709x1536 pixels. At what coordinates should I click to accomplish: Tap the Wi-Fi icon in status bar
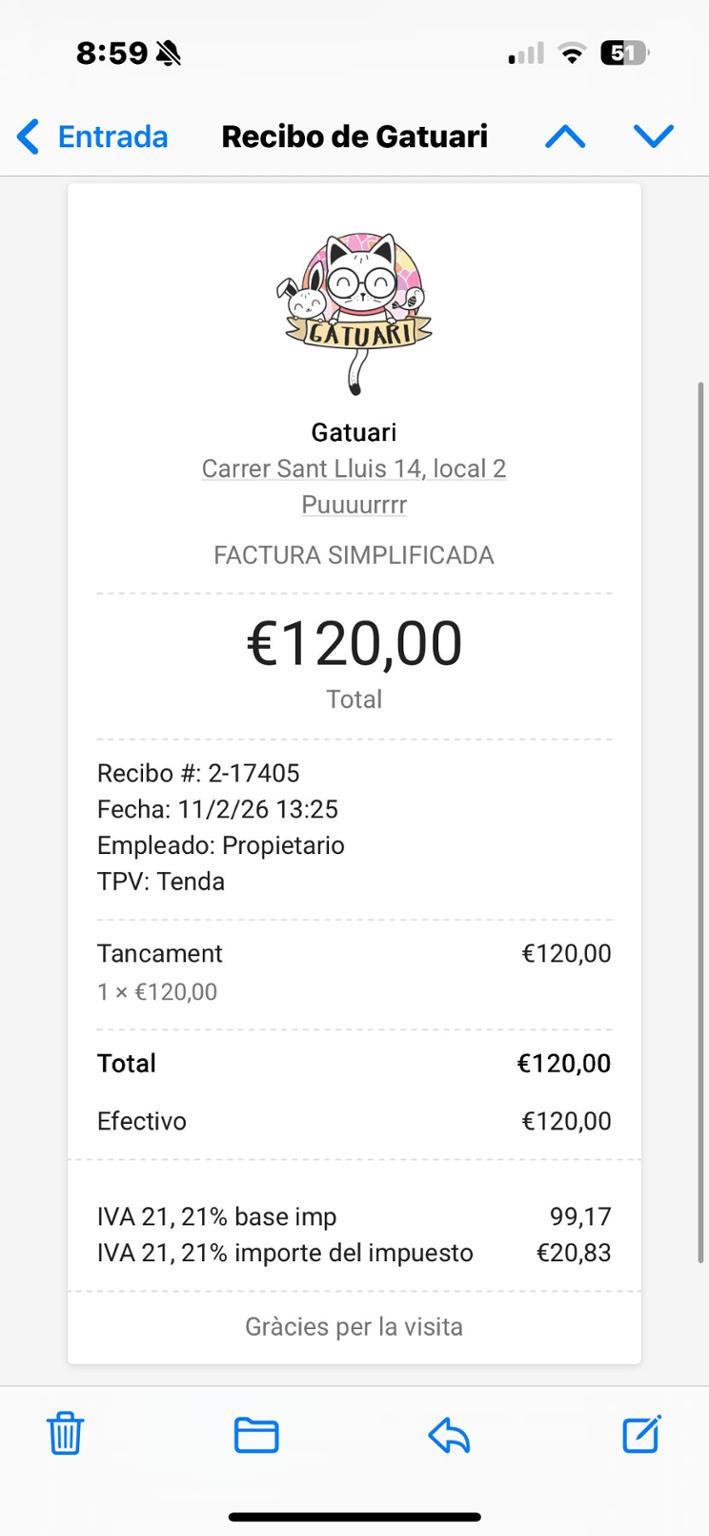572,53
